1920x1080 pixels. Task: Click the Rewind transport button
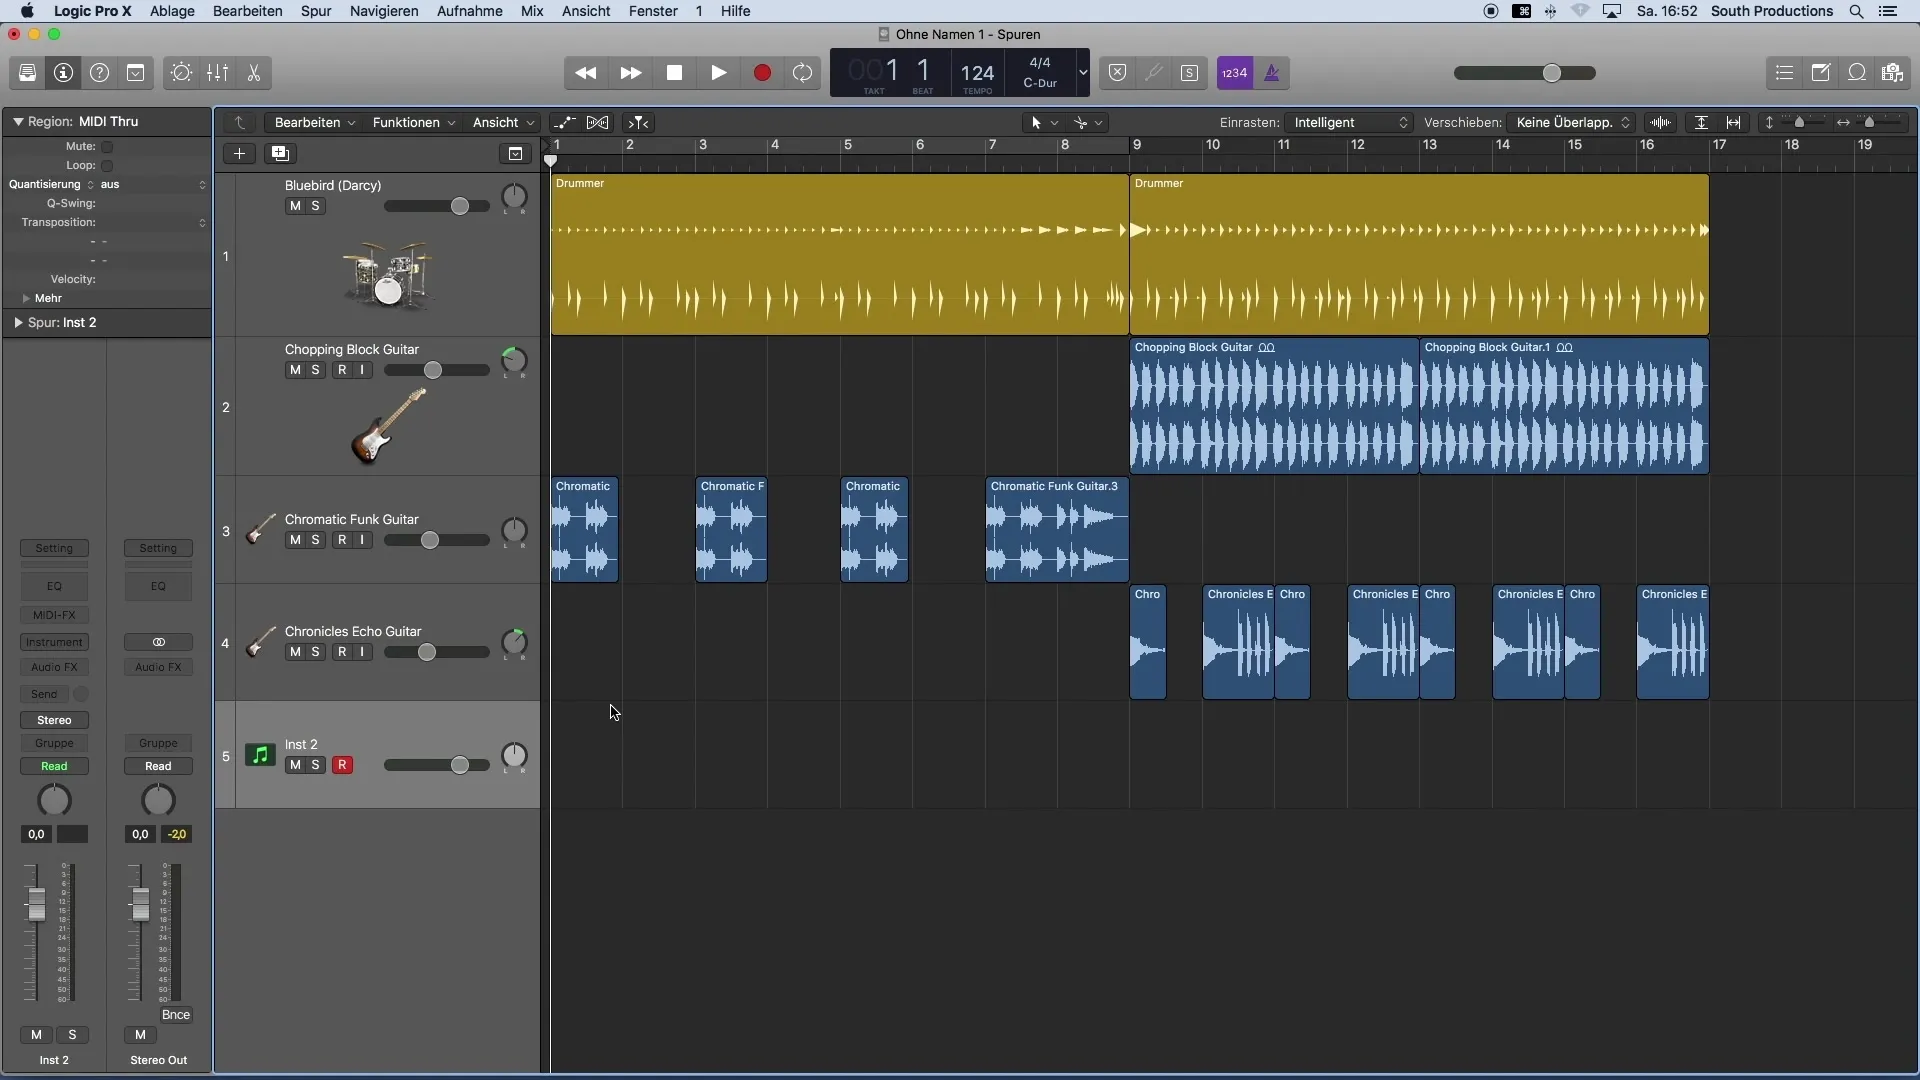pyautogui.click(x=586, y=73)
